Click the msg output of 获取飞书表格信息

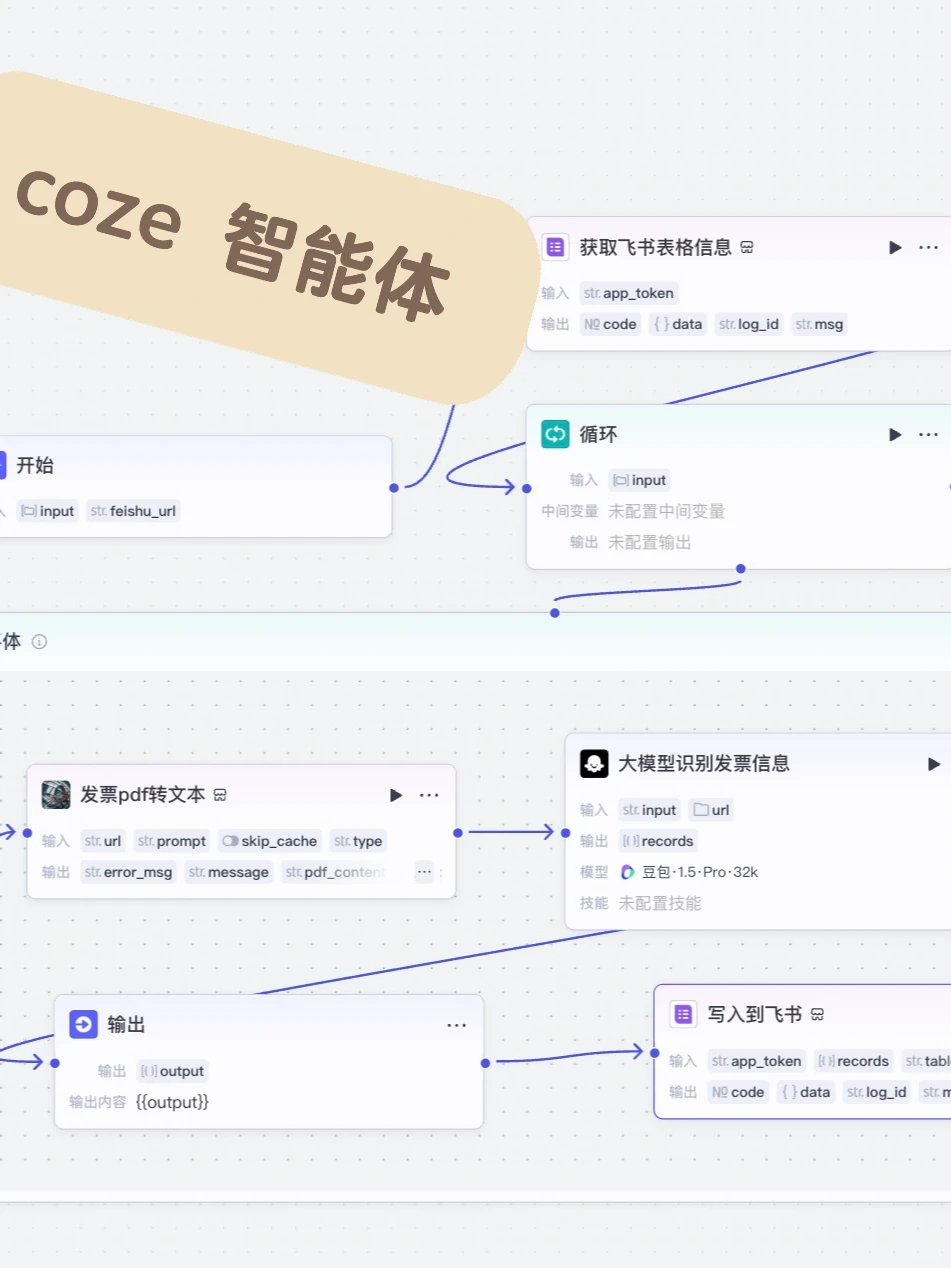[819, 324]
